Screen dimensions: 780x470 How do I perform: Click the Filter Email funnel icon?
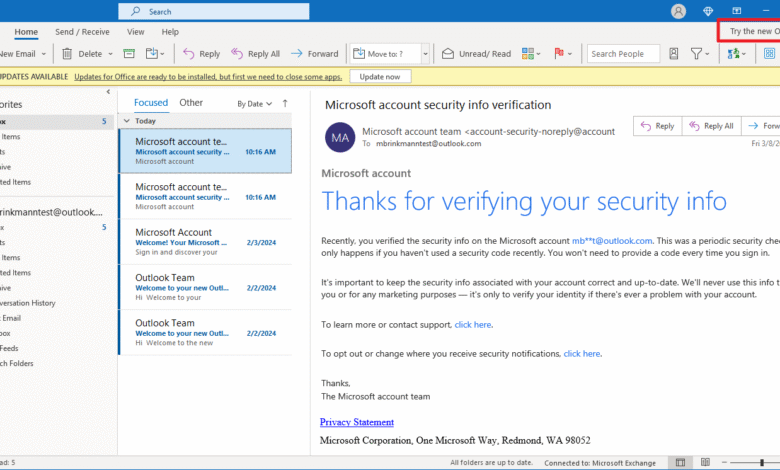click(x=696, y=53)
